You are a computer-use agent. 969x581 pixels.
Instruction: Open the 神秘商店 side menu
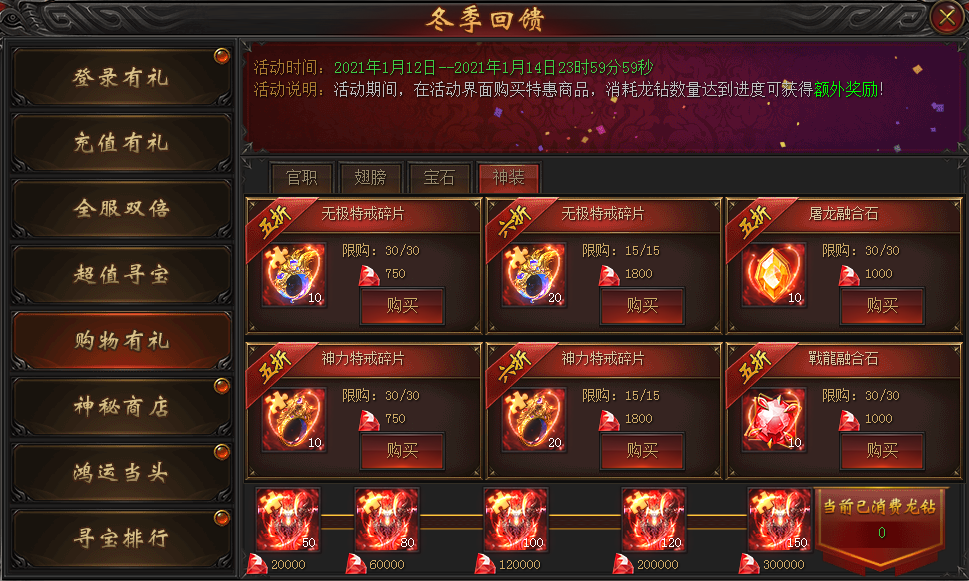[x=122, y=407]
